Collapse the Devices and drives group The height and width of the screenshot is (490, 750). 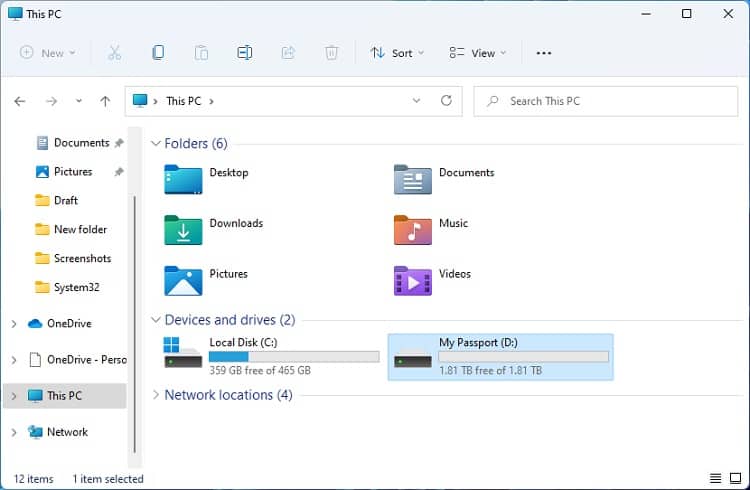[155, 319]
